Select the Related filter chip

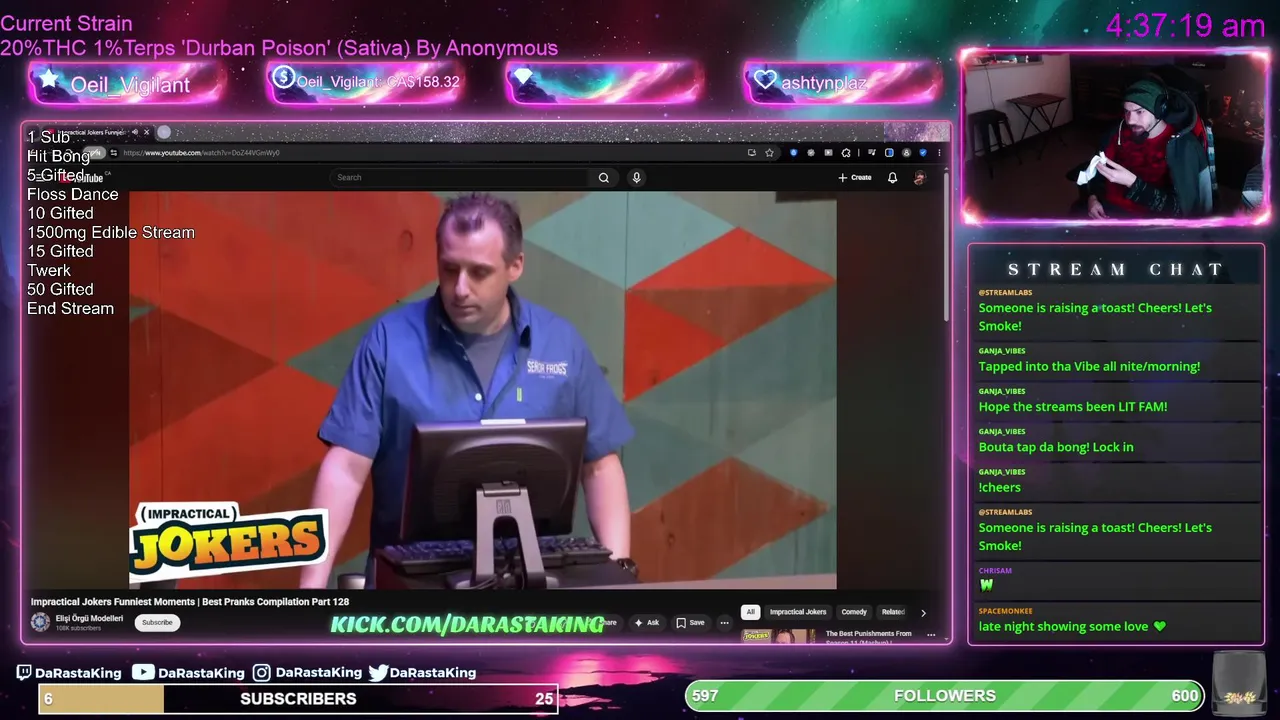click(893, 612)
